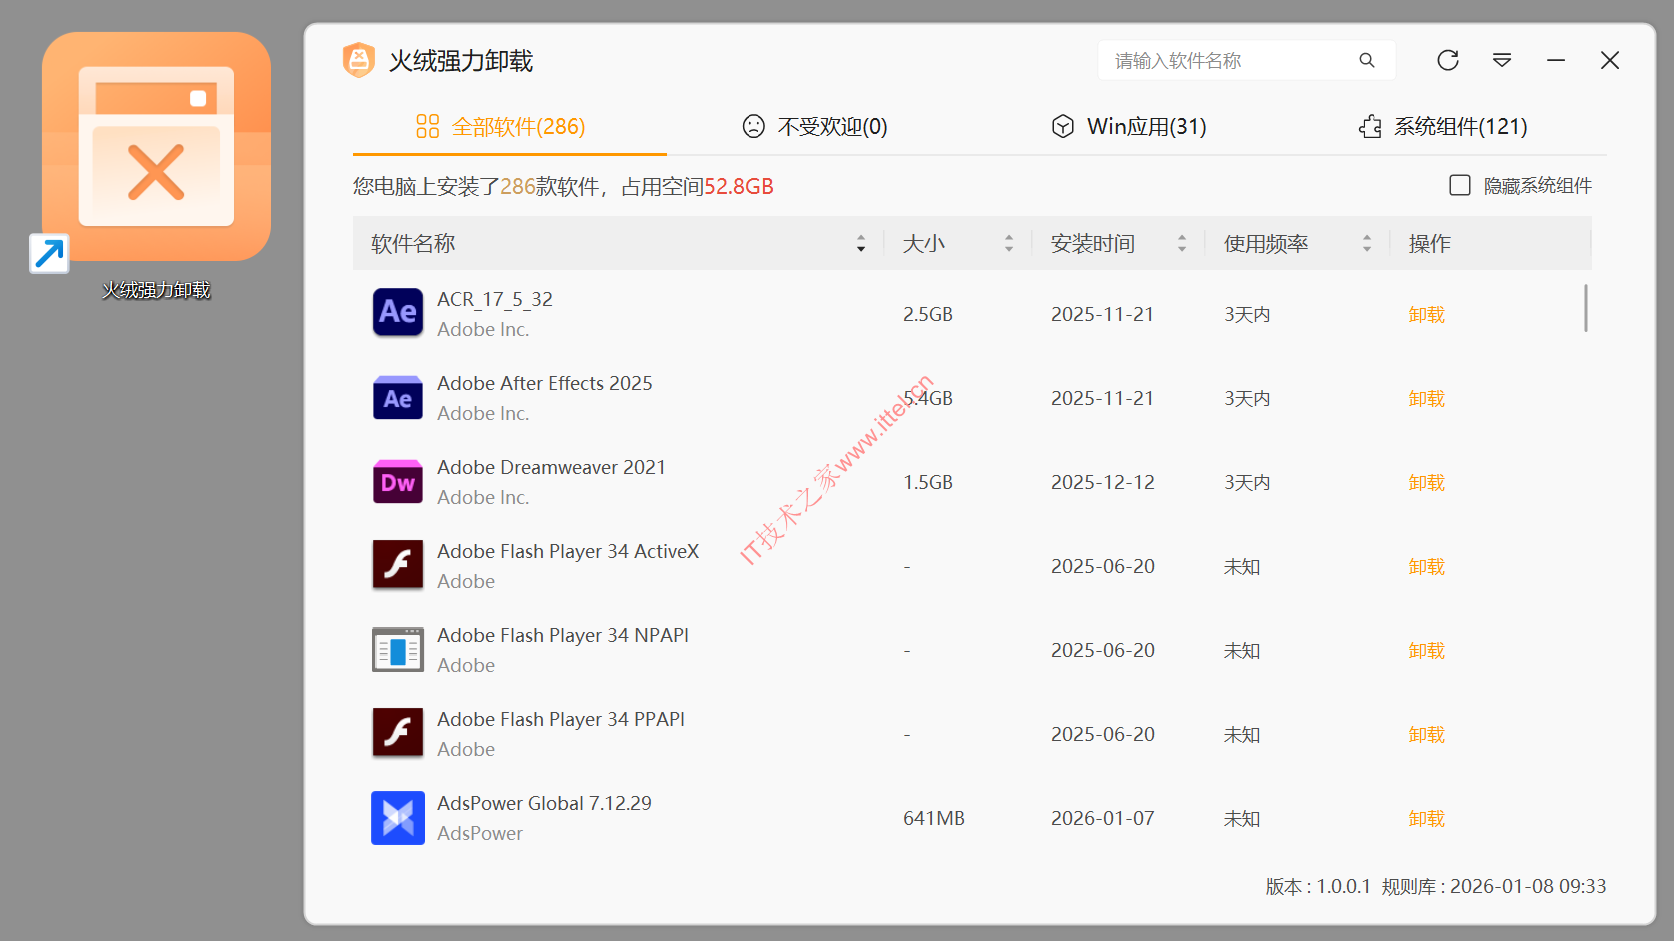Click the software name search input field
1674x941 pixels.
[x=1230, y=61]
